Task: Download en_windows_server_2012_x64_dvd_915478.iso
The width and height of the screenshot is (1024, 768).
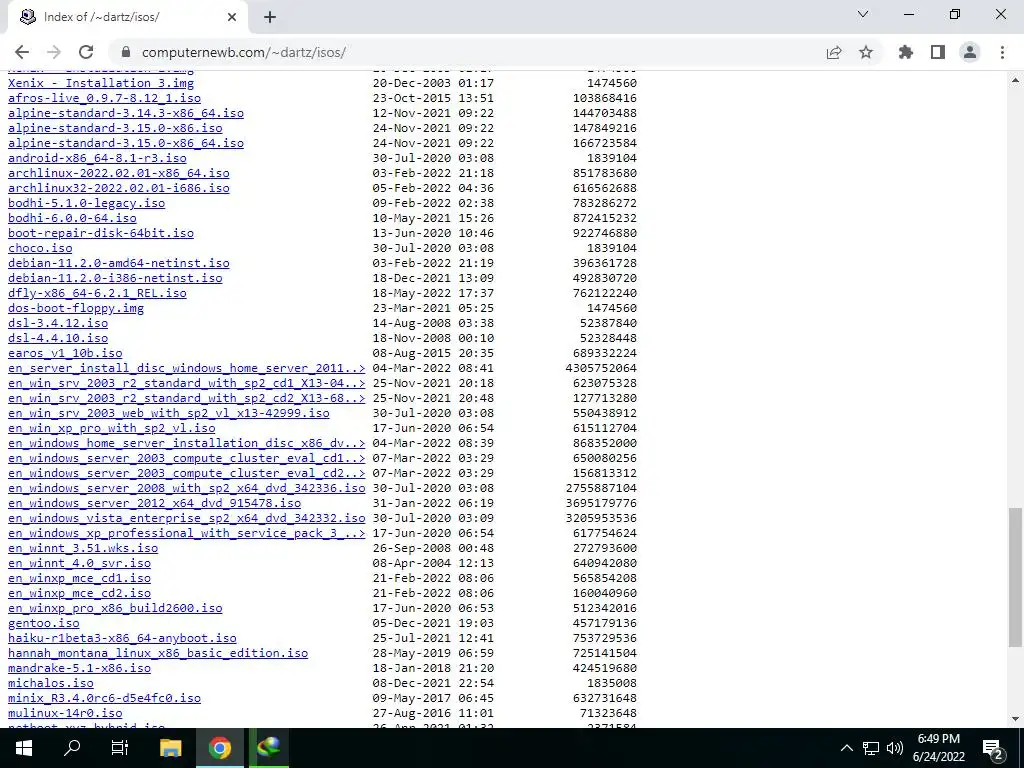Action: [155, 504]
